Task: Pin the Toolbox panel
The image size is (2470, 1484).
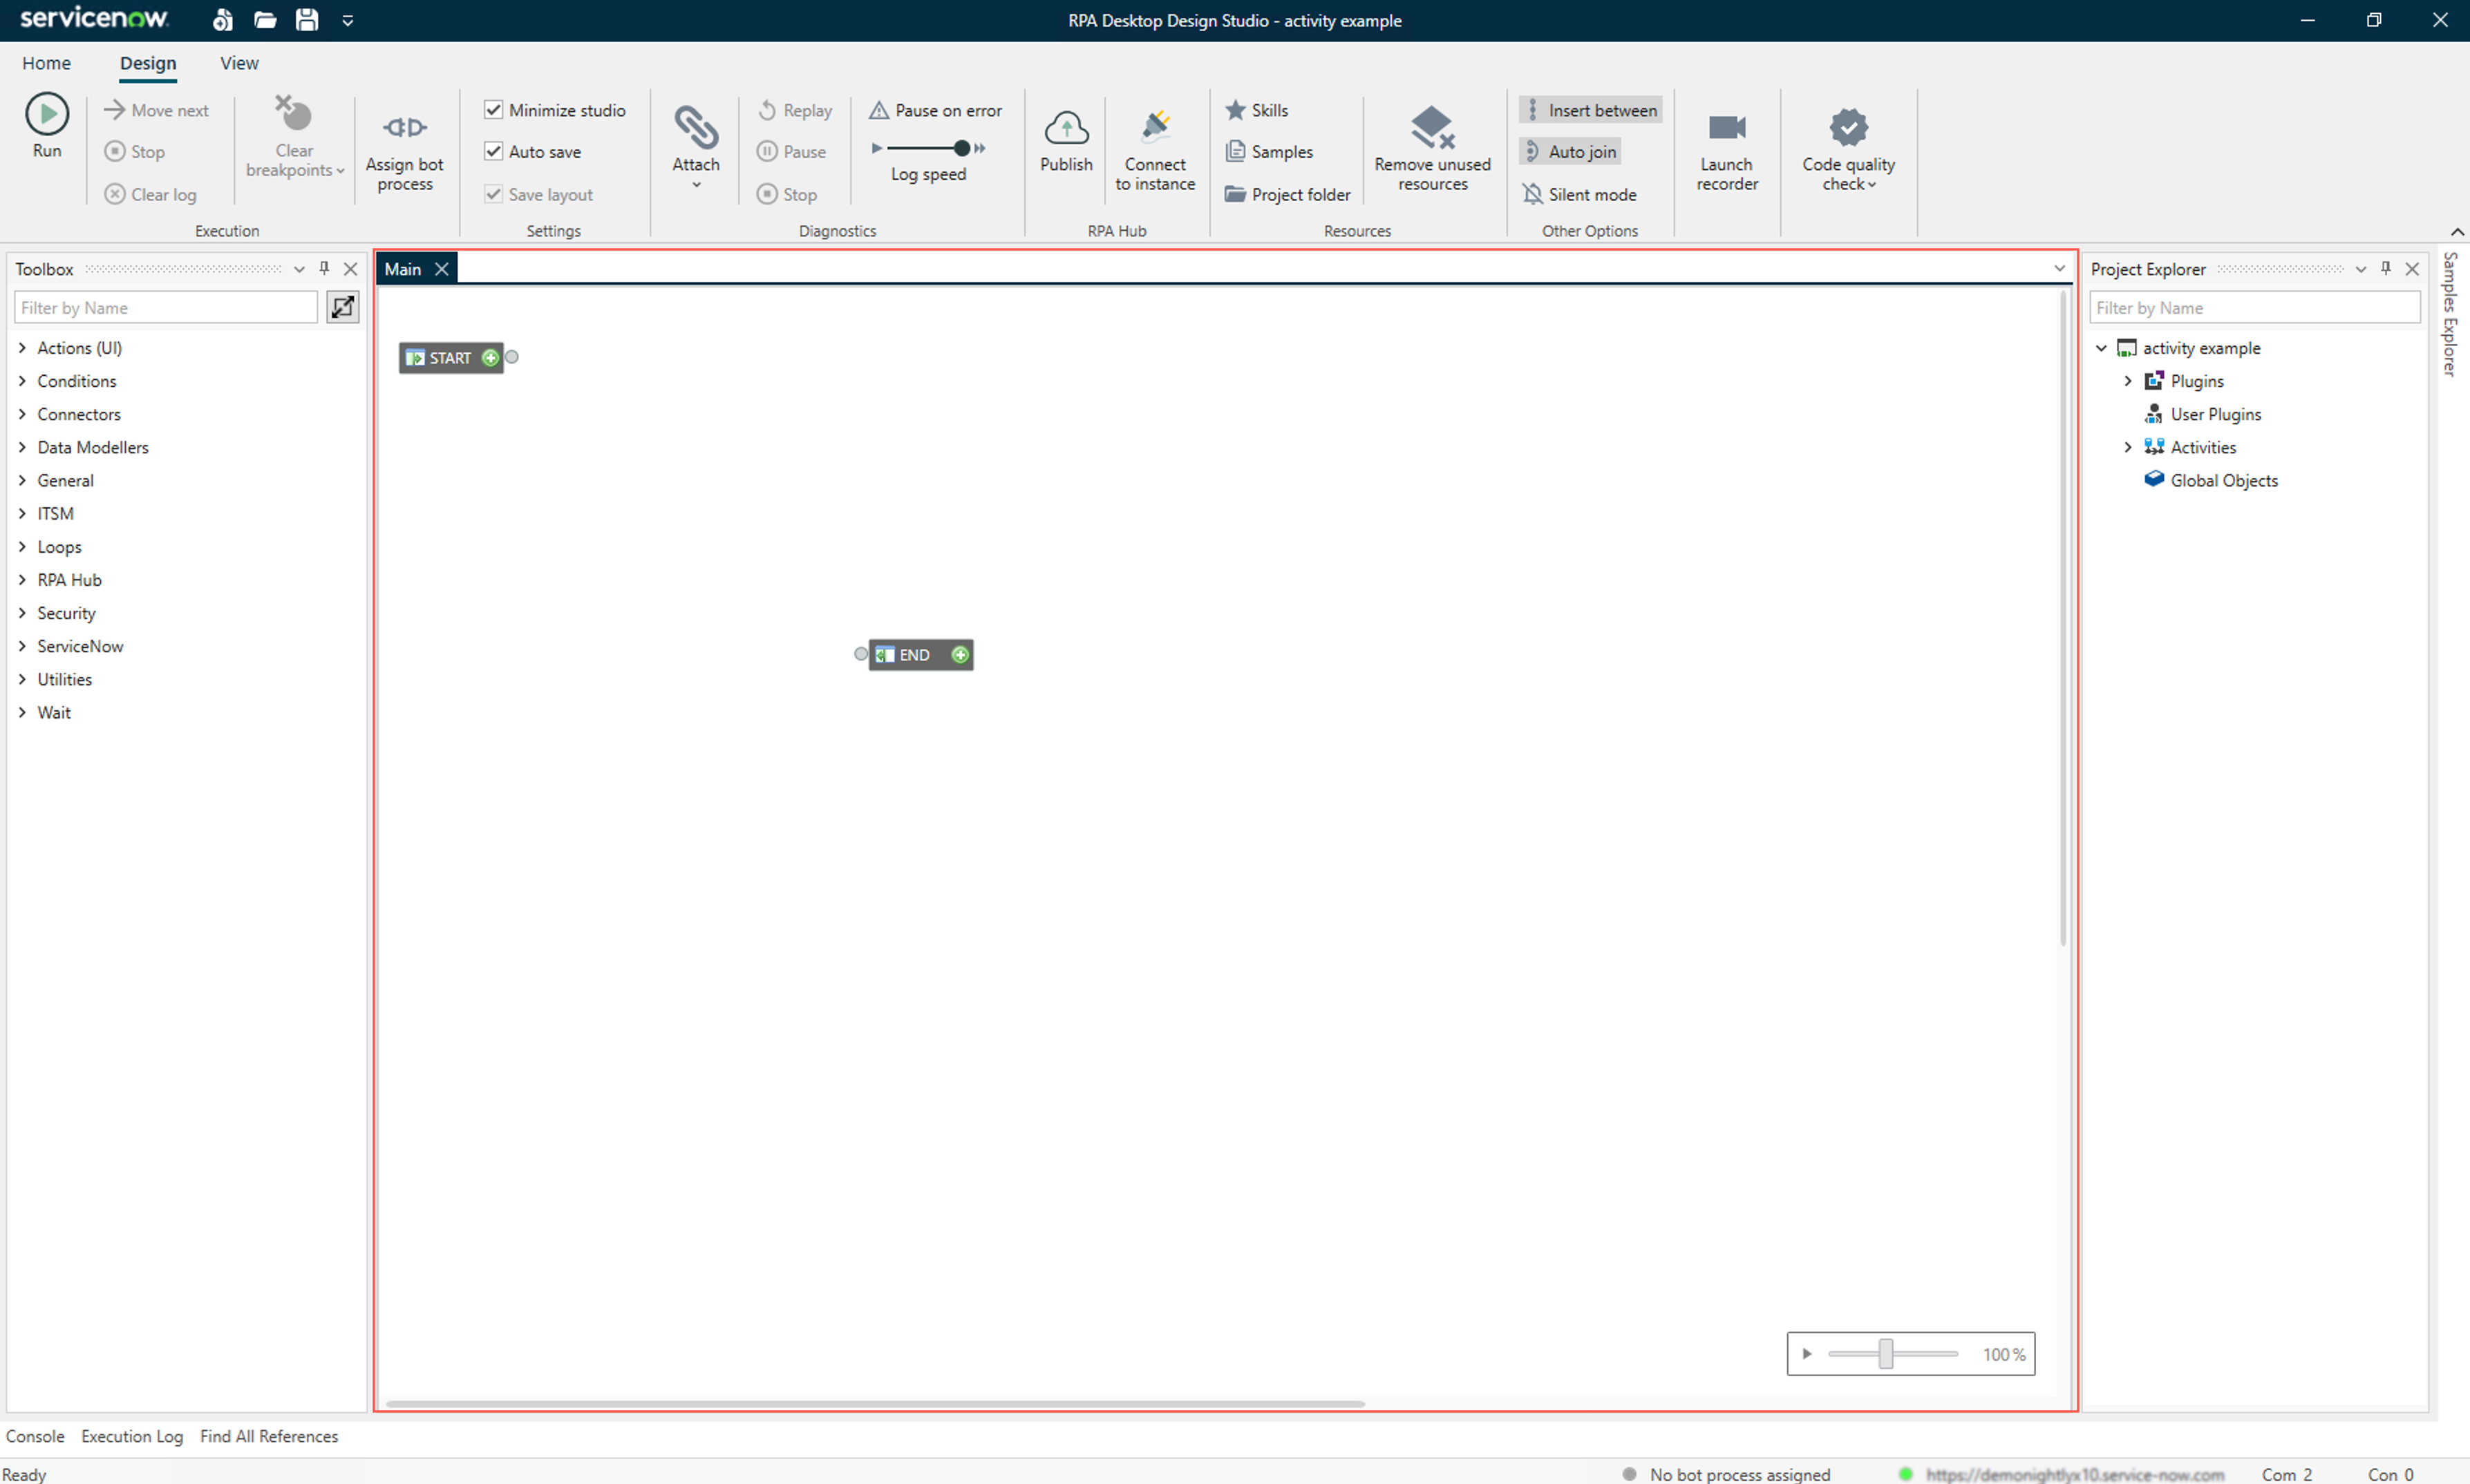Action: (324, 268)
